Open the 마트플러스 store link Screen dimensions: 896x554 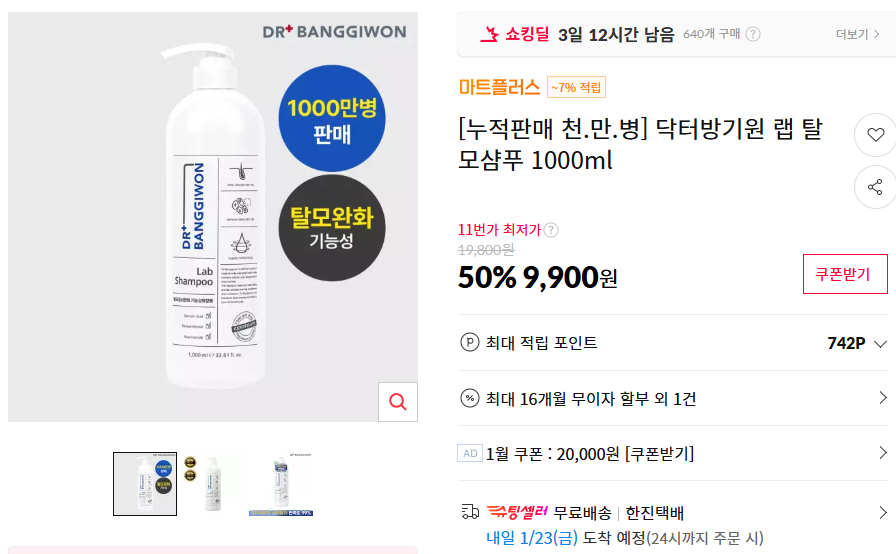click(x=499, y=87)
